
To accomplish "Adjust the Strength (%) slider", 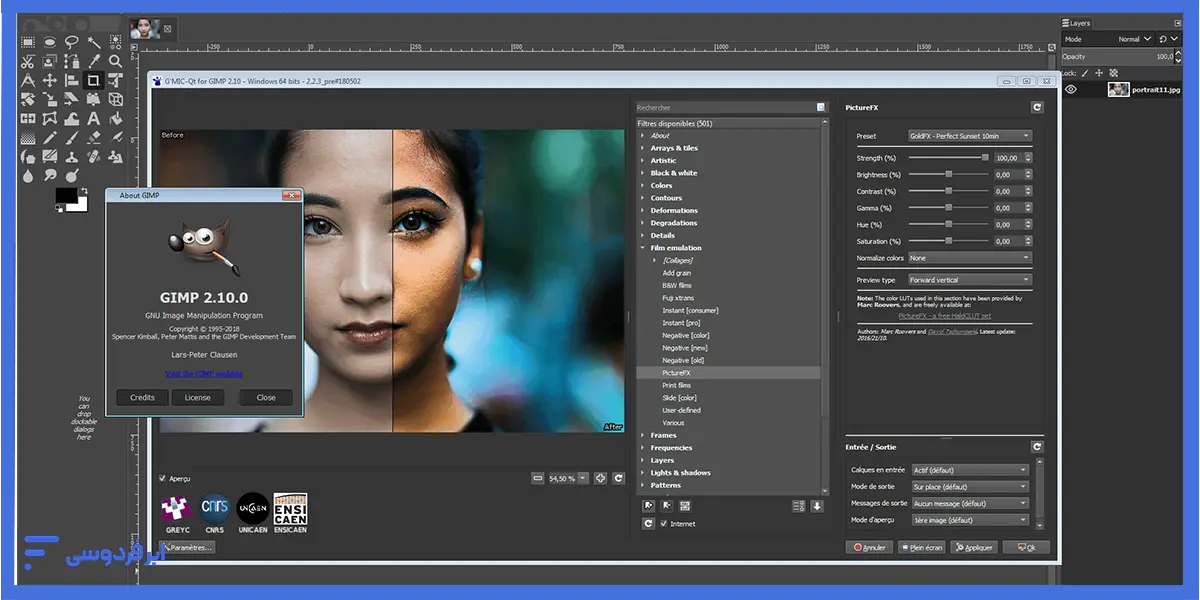I will coord(948,158).
